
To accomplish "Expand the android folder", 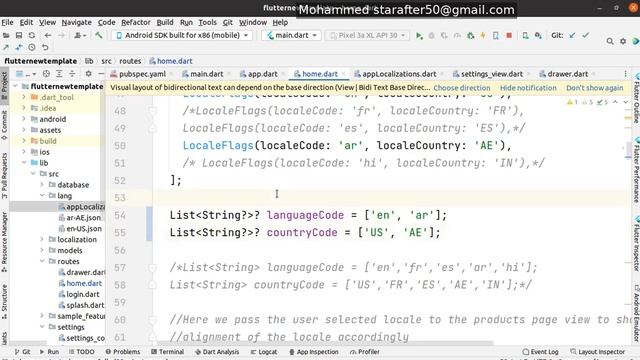I will (24, 119).
